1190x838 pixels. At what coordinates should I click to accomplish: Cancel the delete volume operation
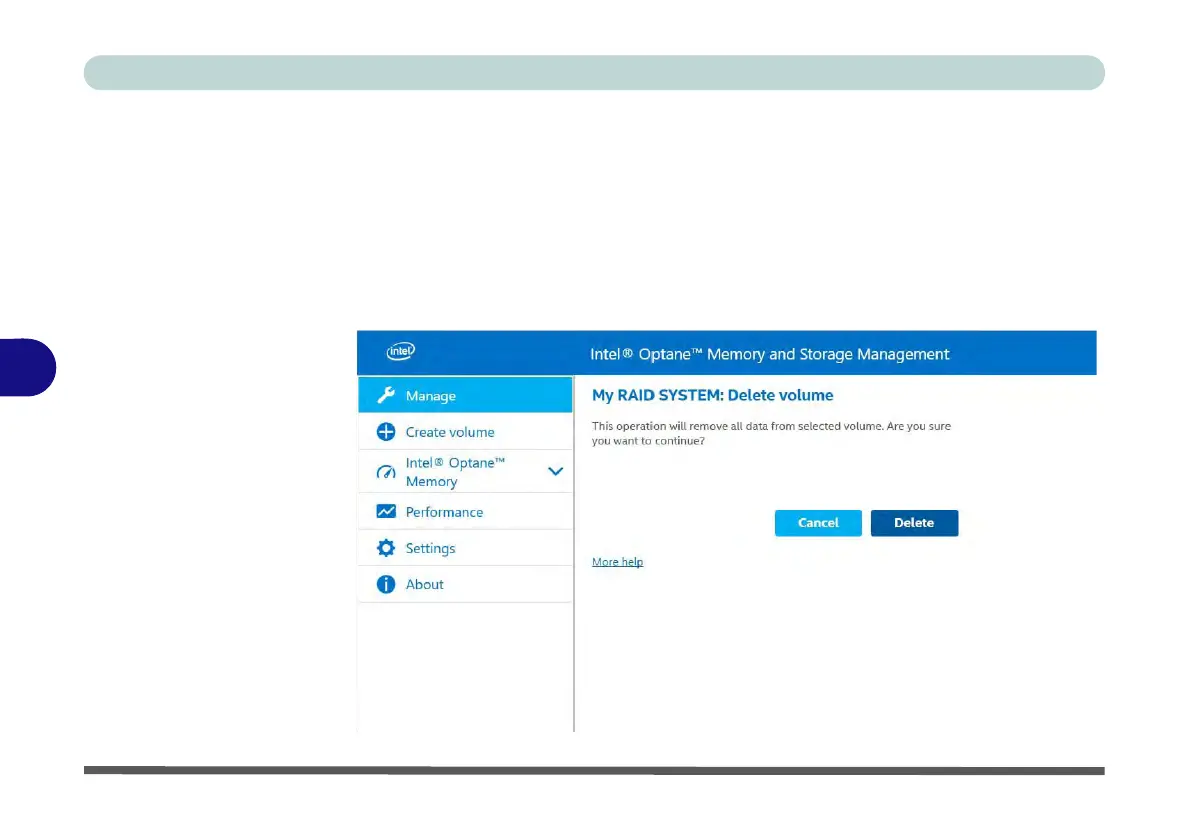(x=818, y=523)
